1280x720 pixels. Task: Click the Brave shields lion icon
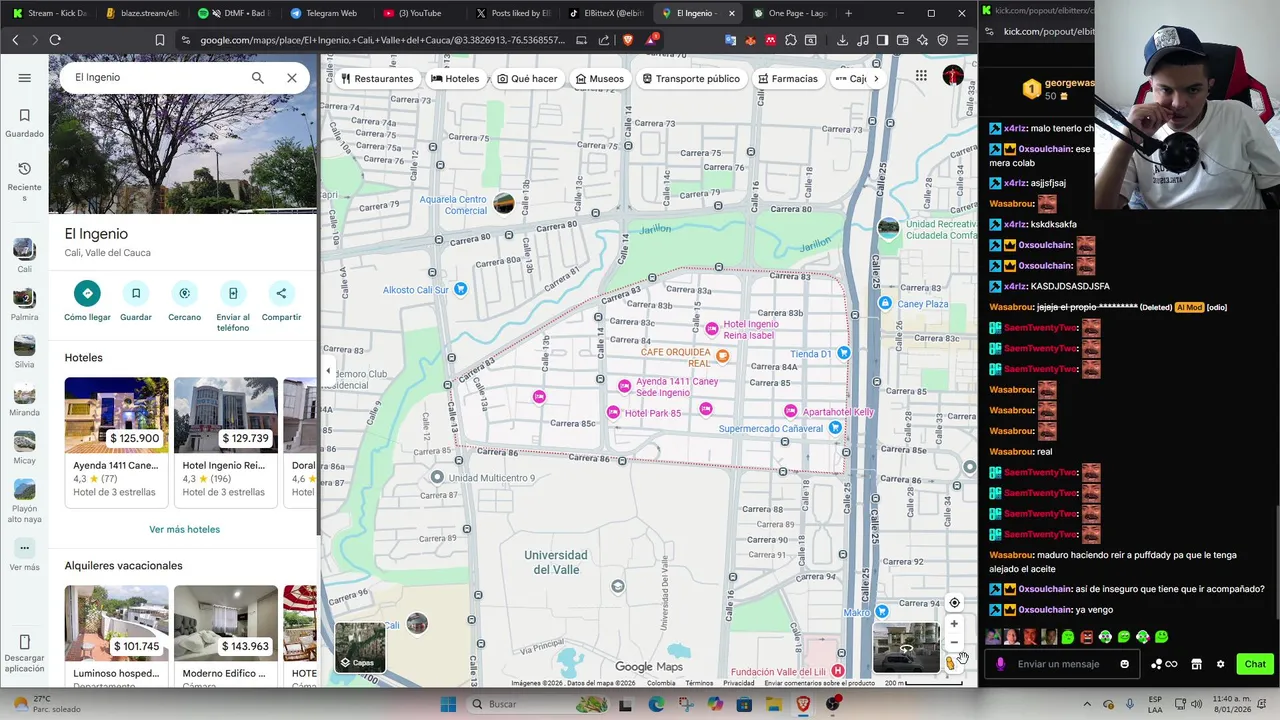tap(628, 40)
